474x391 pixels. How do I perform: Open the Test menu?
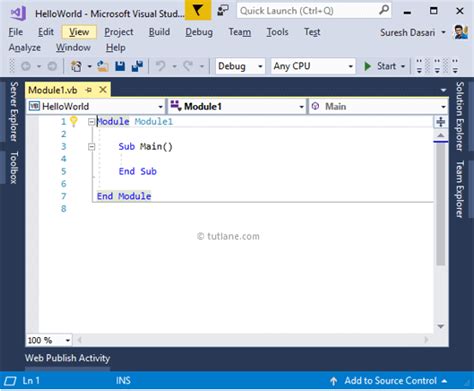pyautogui.click(x=312, y=32)
